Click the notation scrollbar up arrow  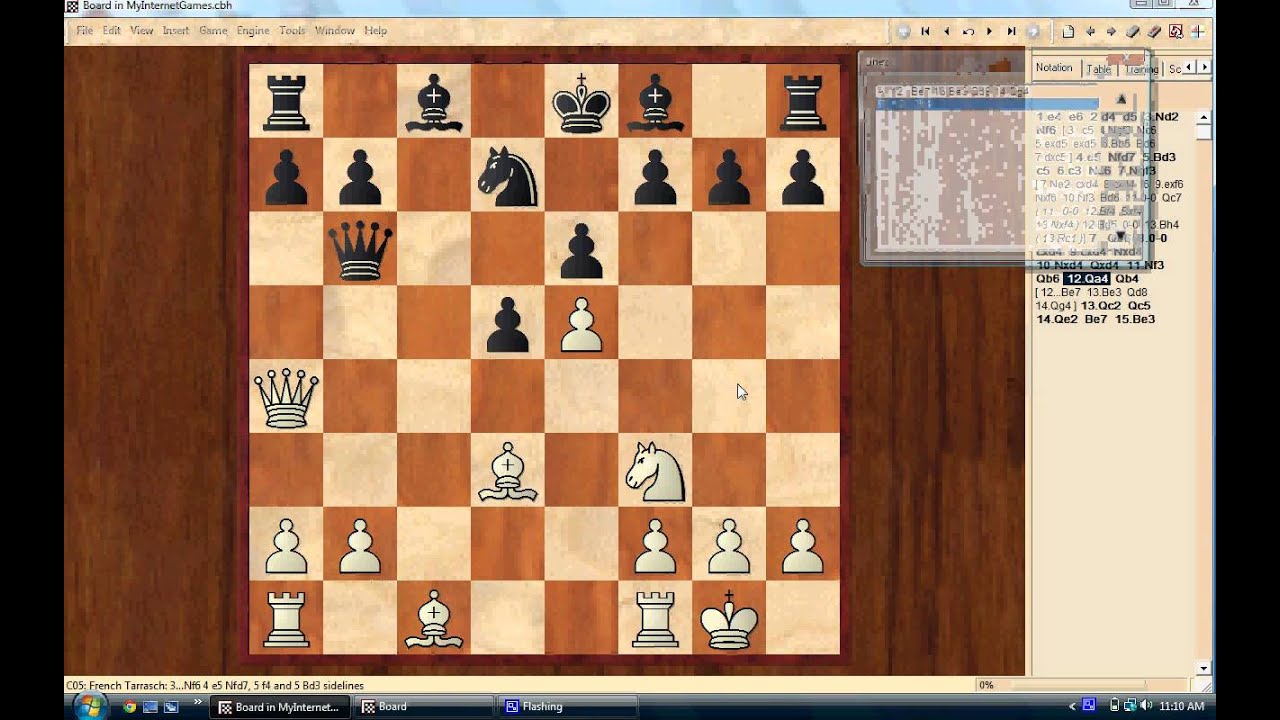1204,117
